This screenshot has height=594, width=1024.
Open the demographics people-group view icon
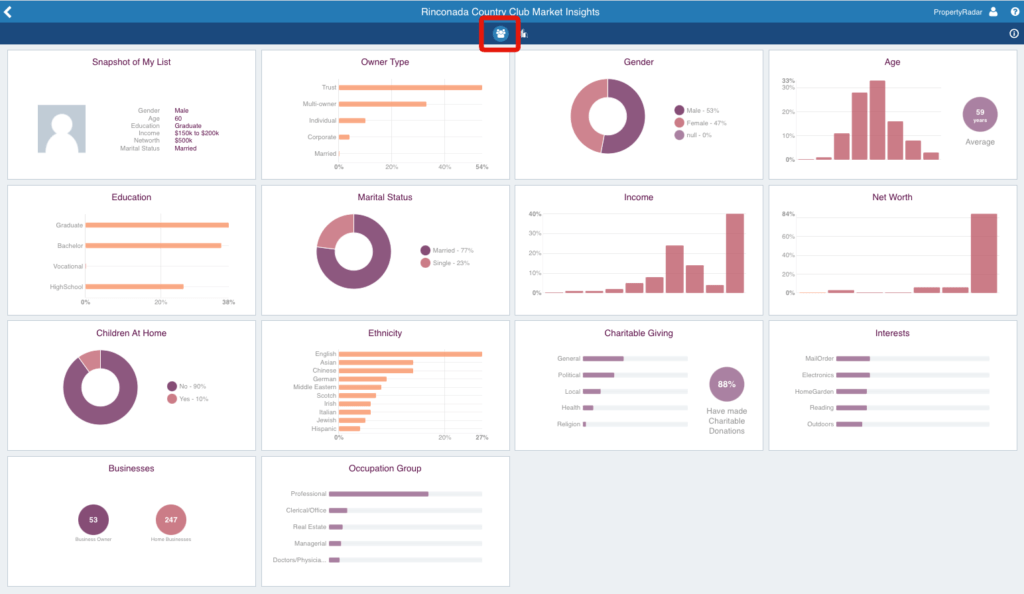(x=500, y=33)
